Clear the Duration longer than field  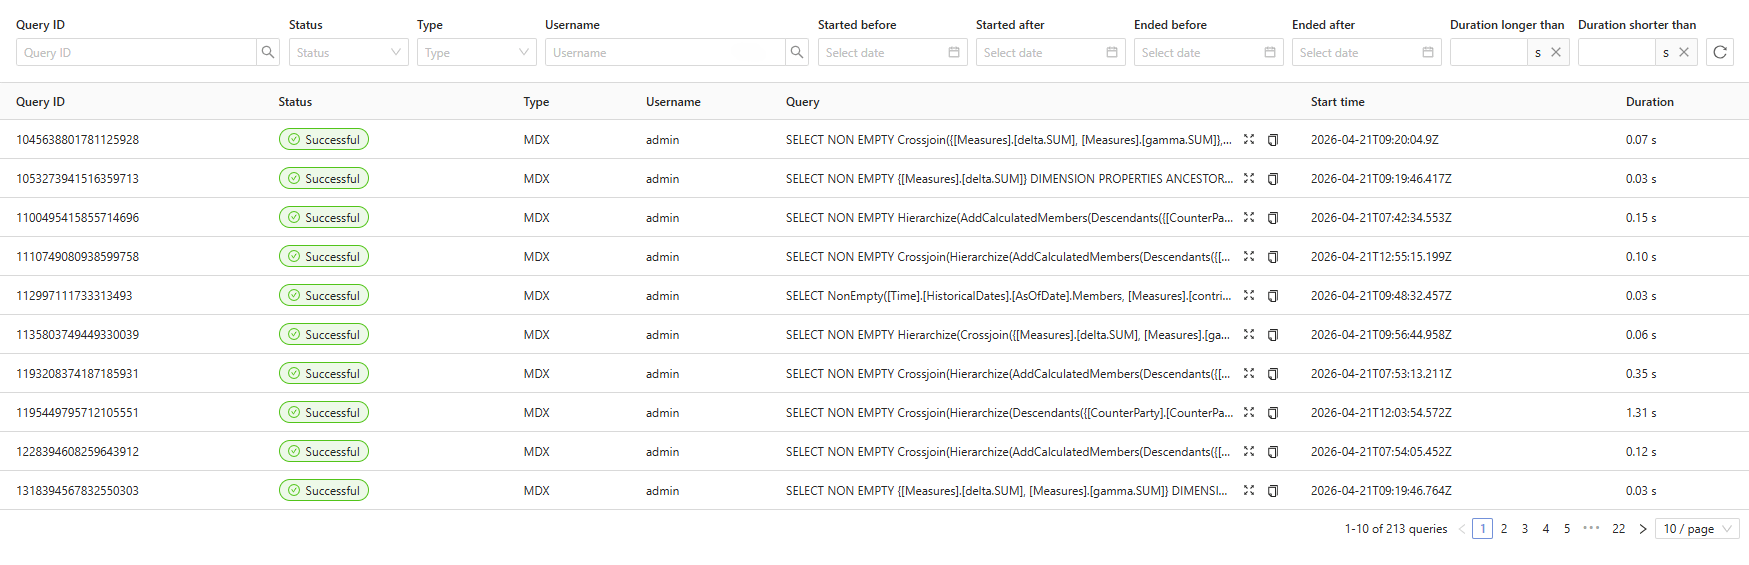coord(1556,52)
